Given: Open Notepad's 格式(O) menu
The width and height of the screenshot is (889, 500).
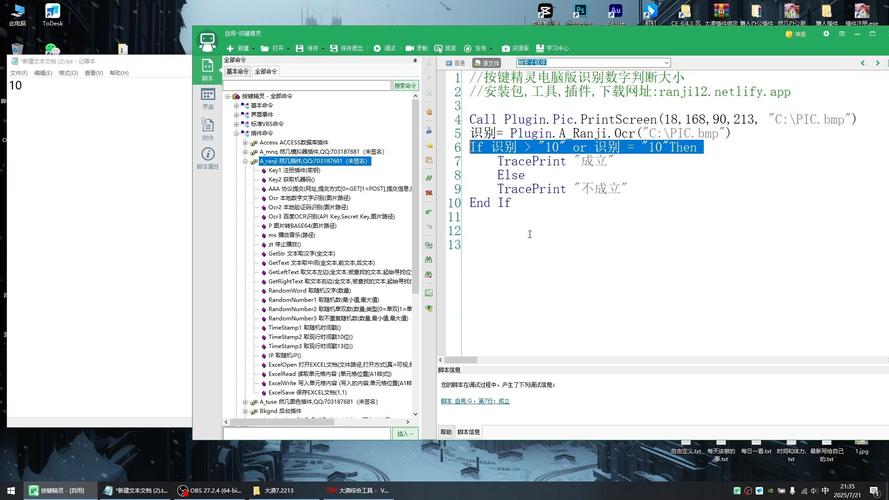Looking at the screenshot, I should [68, 73].
